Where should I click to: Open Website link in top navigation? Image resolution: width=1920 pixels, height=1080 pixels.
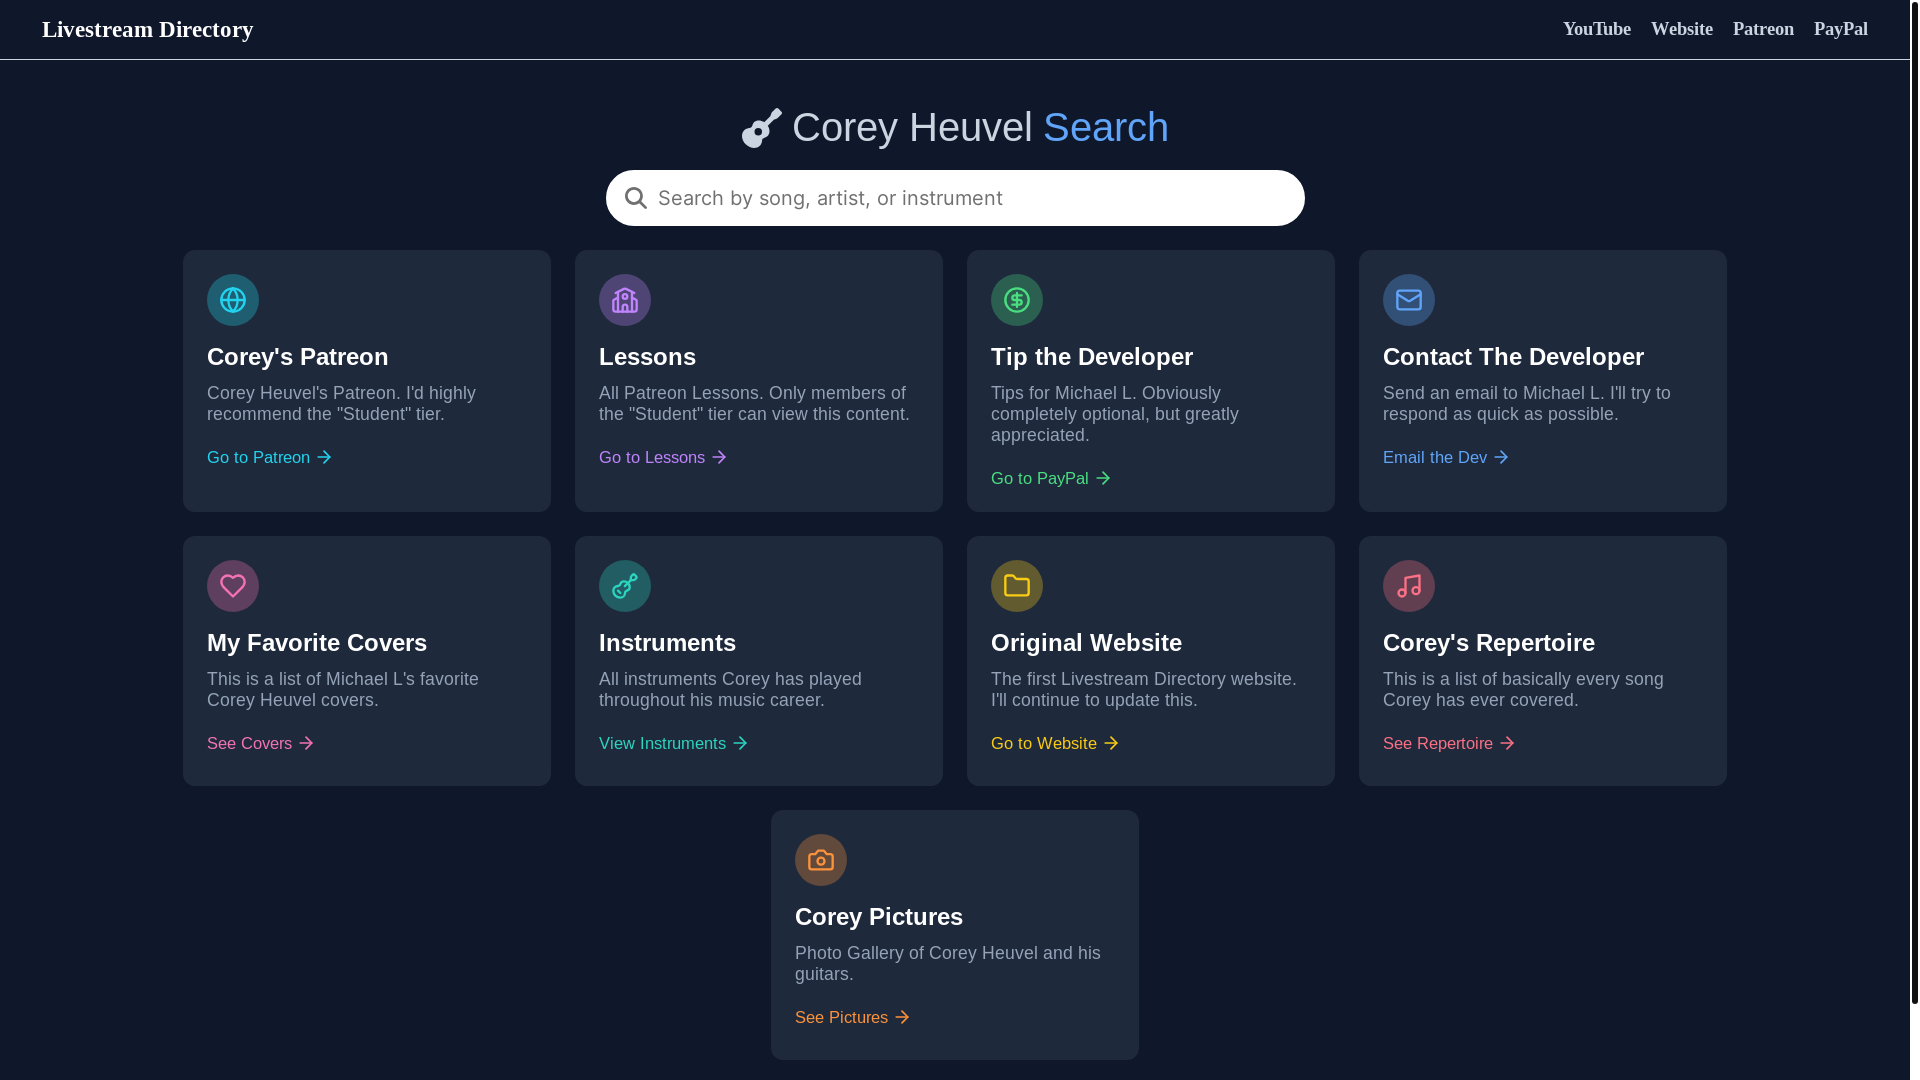click(x=1682, y=29)
